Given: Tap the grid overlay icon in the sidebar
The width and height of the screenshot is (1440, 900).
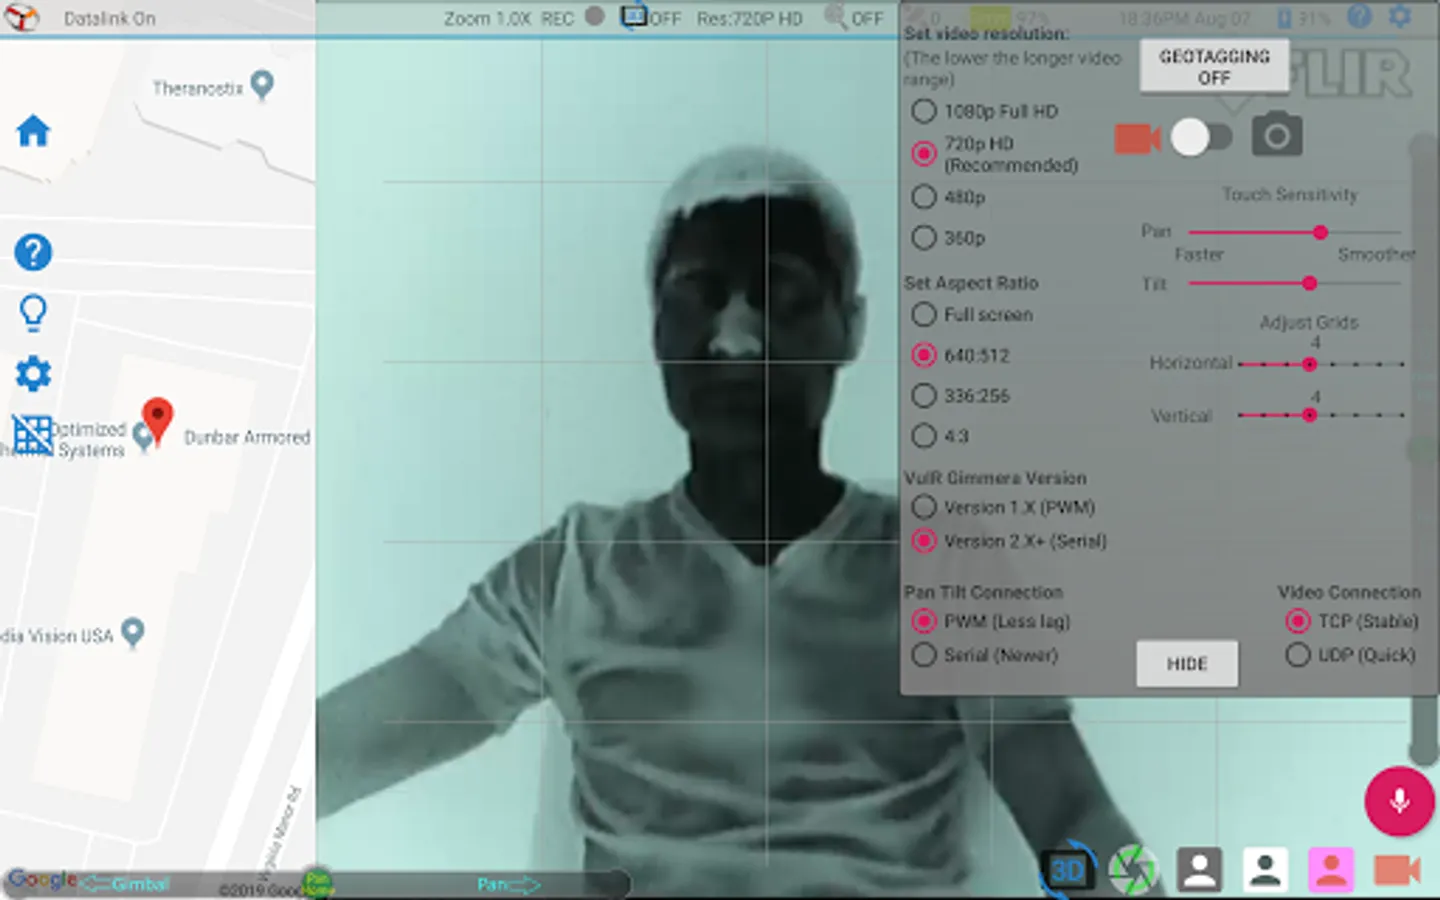Looking at the screenshot, I should point(32,436).
